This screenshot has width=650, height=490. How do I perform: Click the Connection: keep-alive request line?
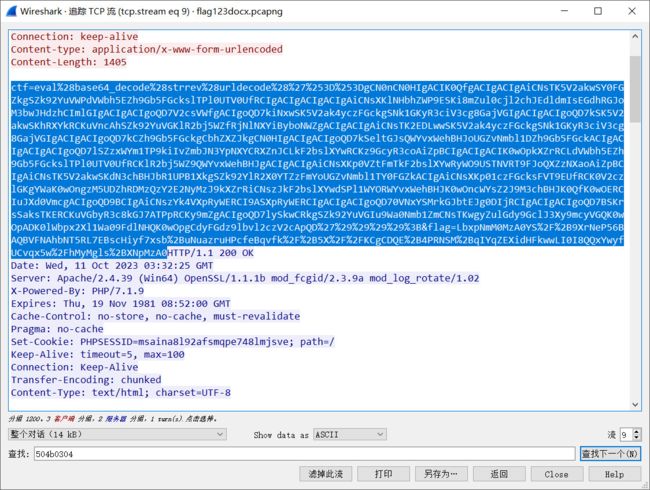tap(74, 36)
